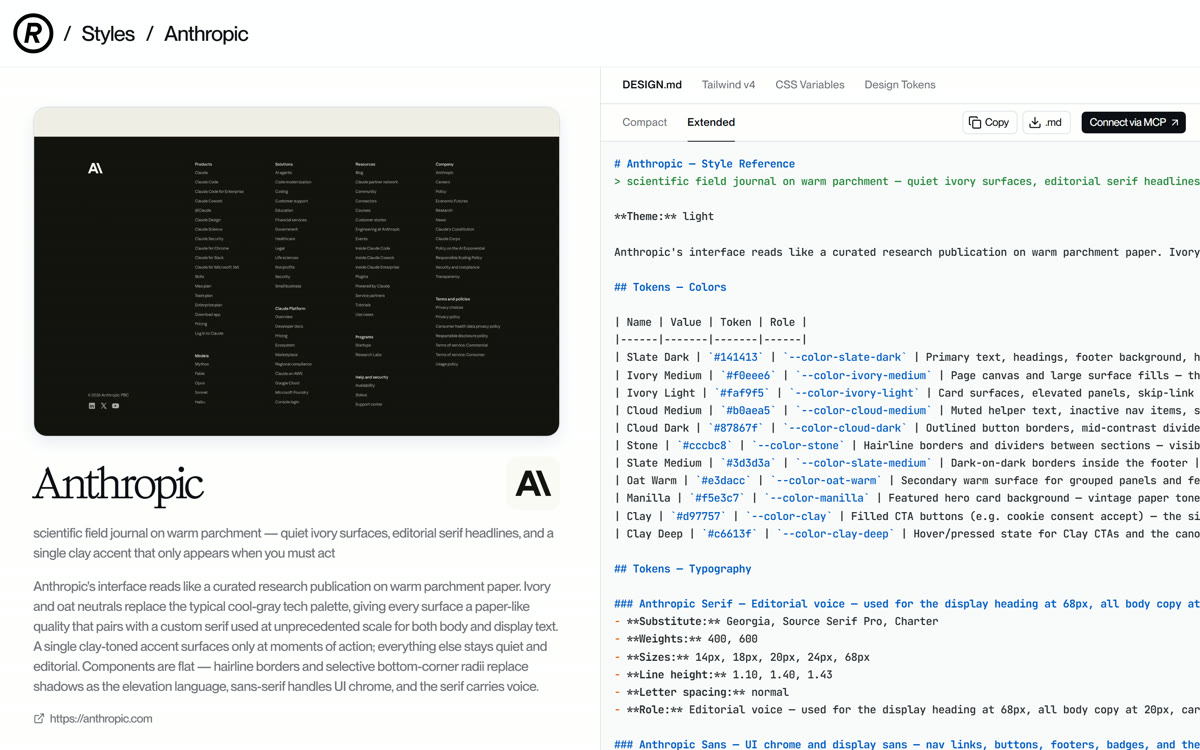Click the '### Anthropic Sans' heading line
This screenshot has height=750, width=1200.
[907, 745]
